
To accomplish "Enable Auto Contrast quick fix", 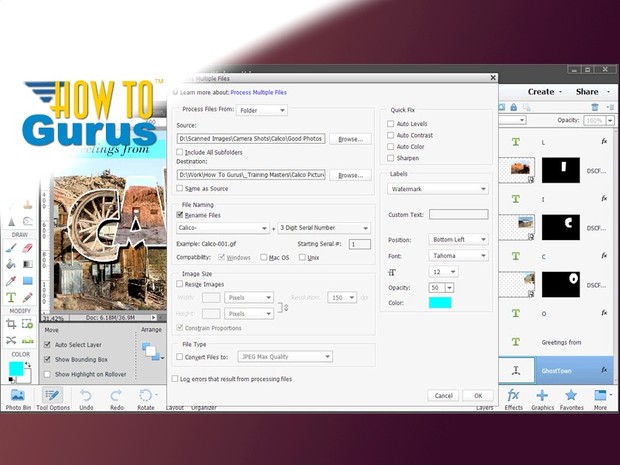I will click(x=391, y=135).
